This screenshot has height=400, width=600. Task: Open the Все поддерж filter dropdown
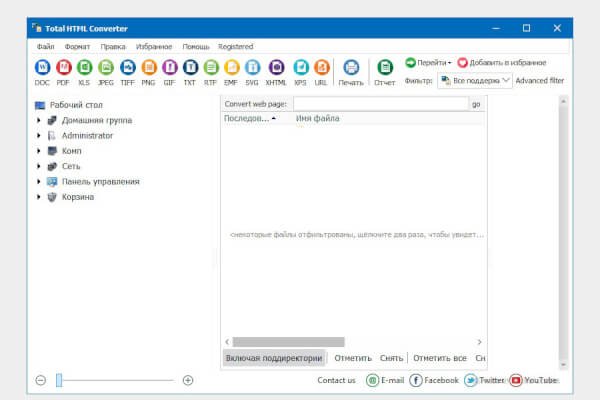click(475, 80)
